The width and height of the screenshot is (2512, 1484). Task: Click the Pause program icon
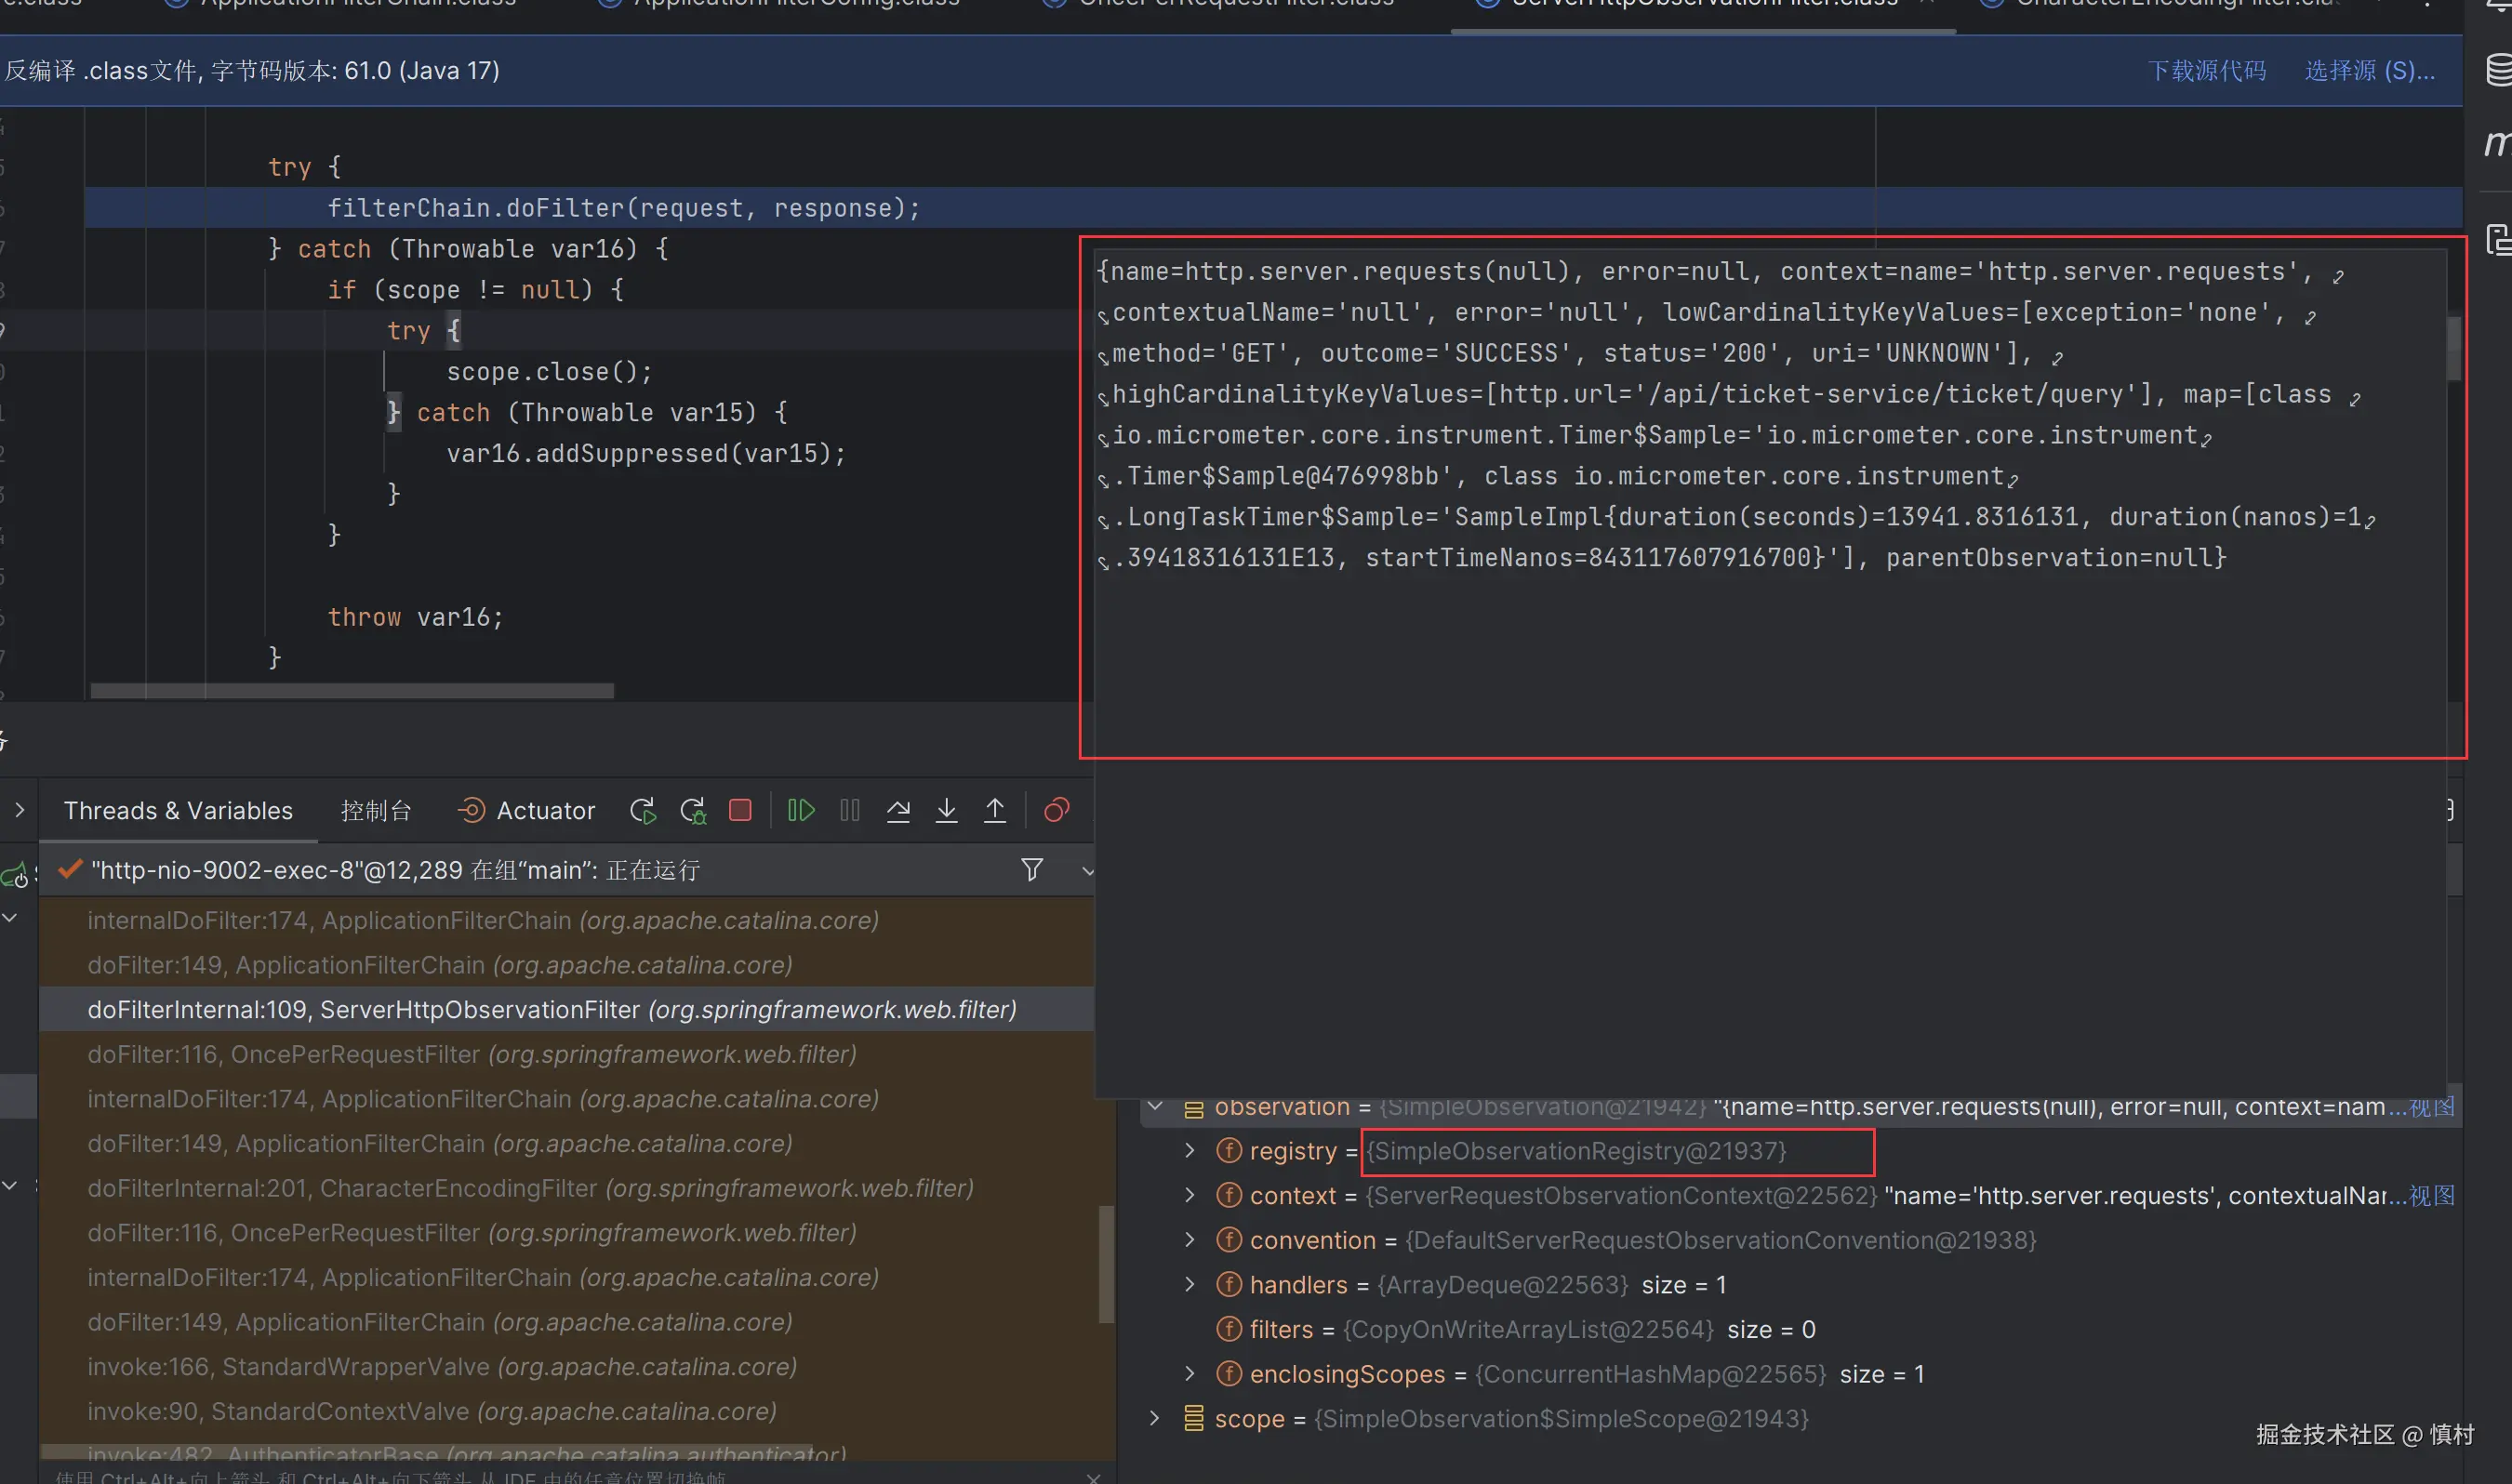(x=850, y=810)
